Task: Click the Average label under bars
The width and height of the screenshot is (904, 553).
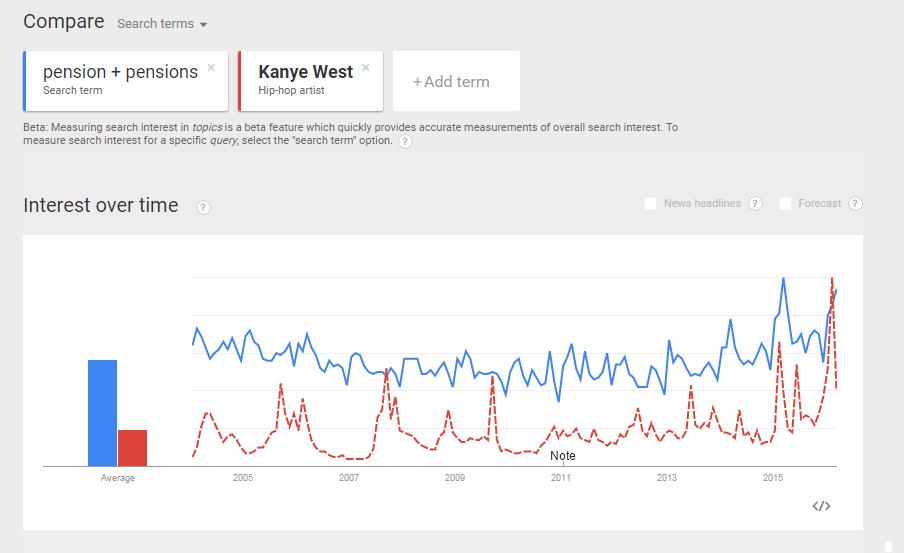Action: (x=118, y=477)
